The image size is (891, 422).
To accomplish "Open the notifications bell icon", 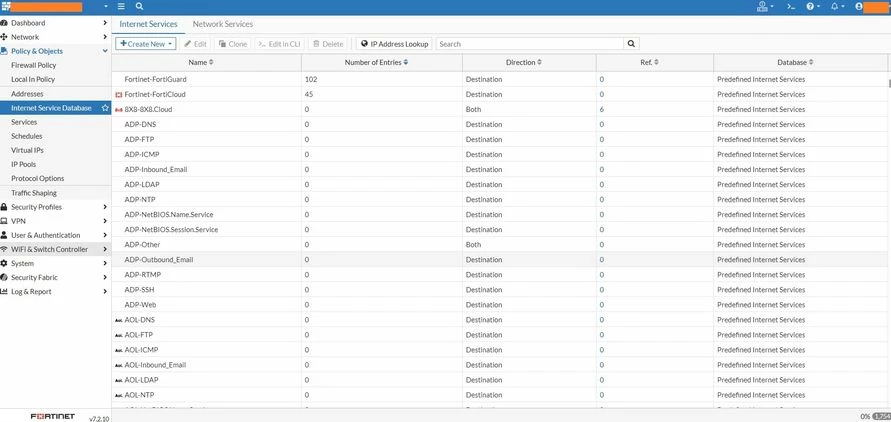I will tap(838, 7).
